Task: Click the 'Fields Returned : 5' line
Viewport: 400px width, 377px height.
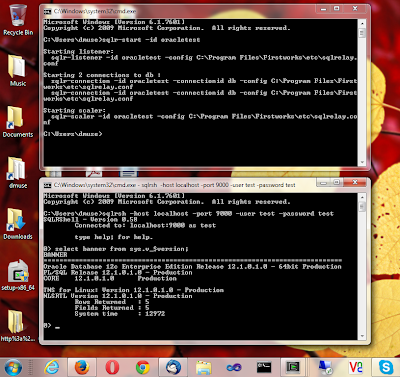Action: (112, 308)
